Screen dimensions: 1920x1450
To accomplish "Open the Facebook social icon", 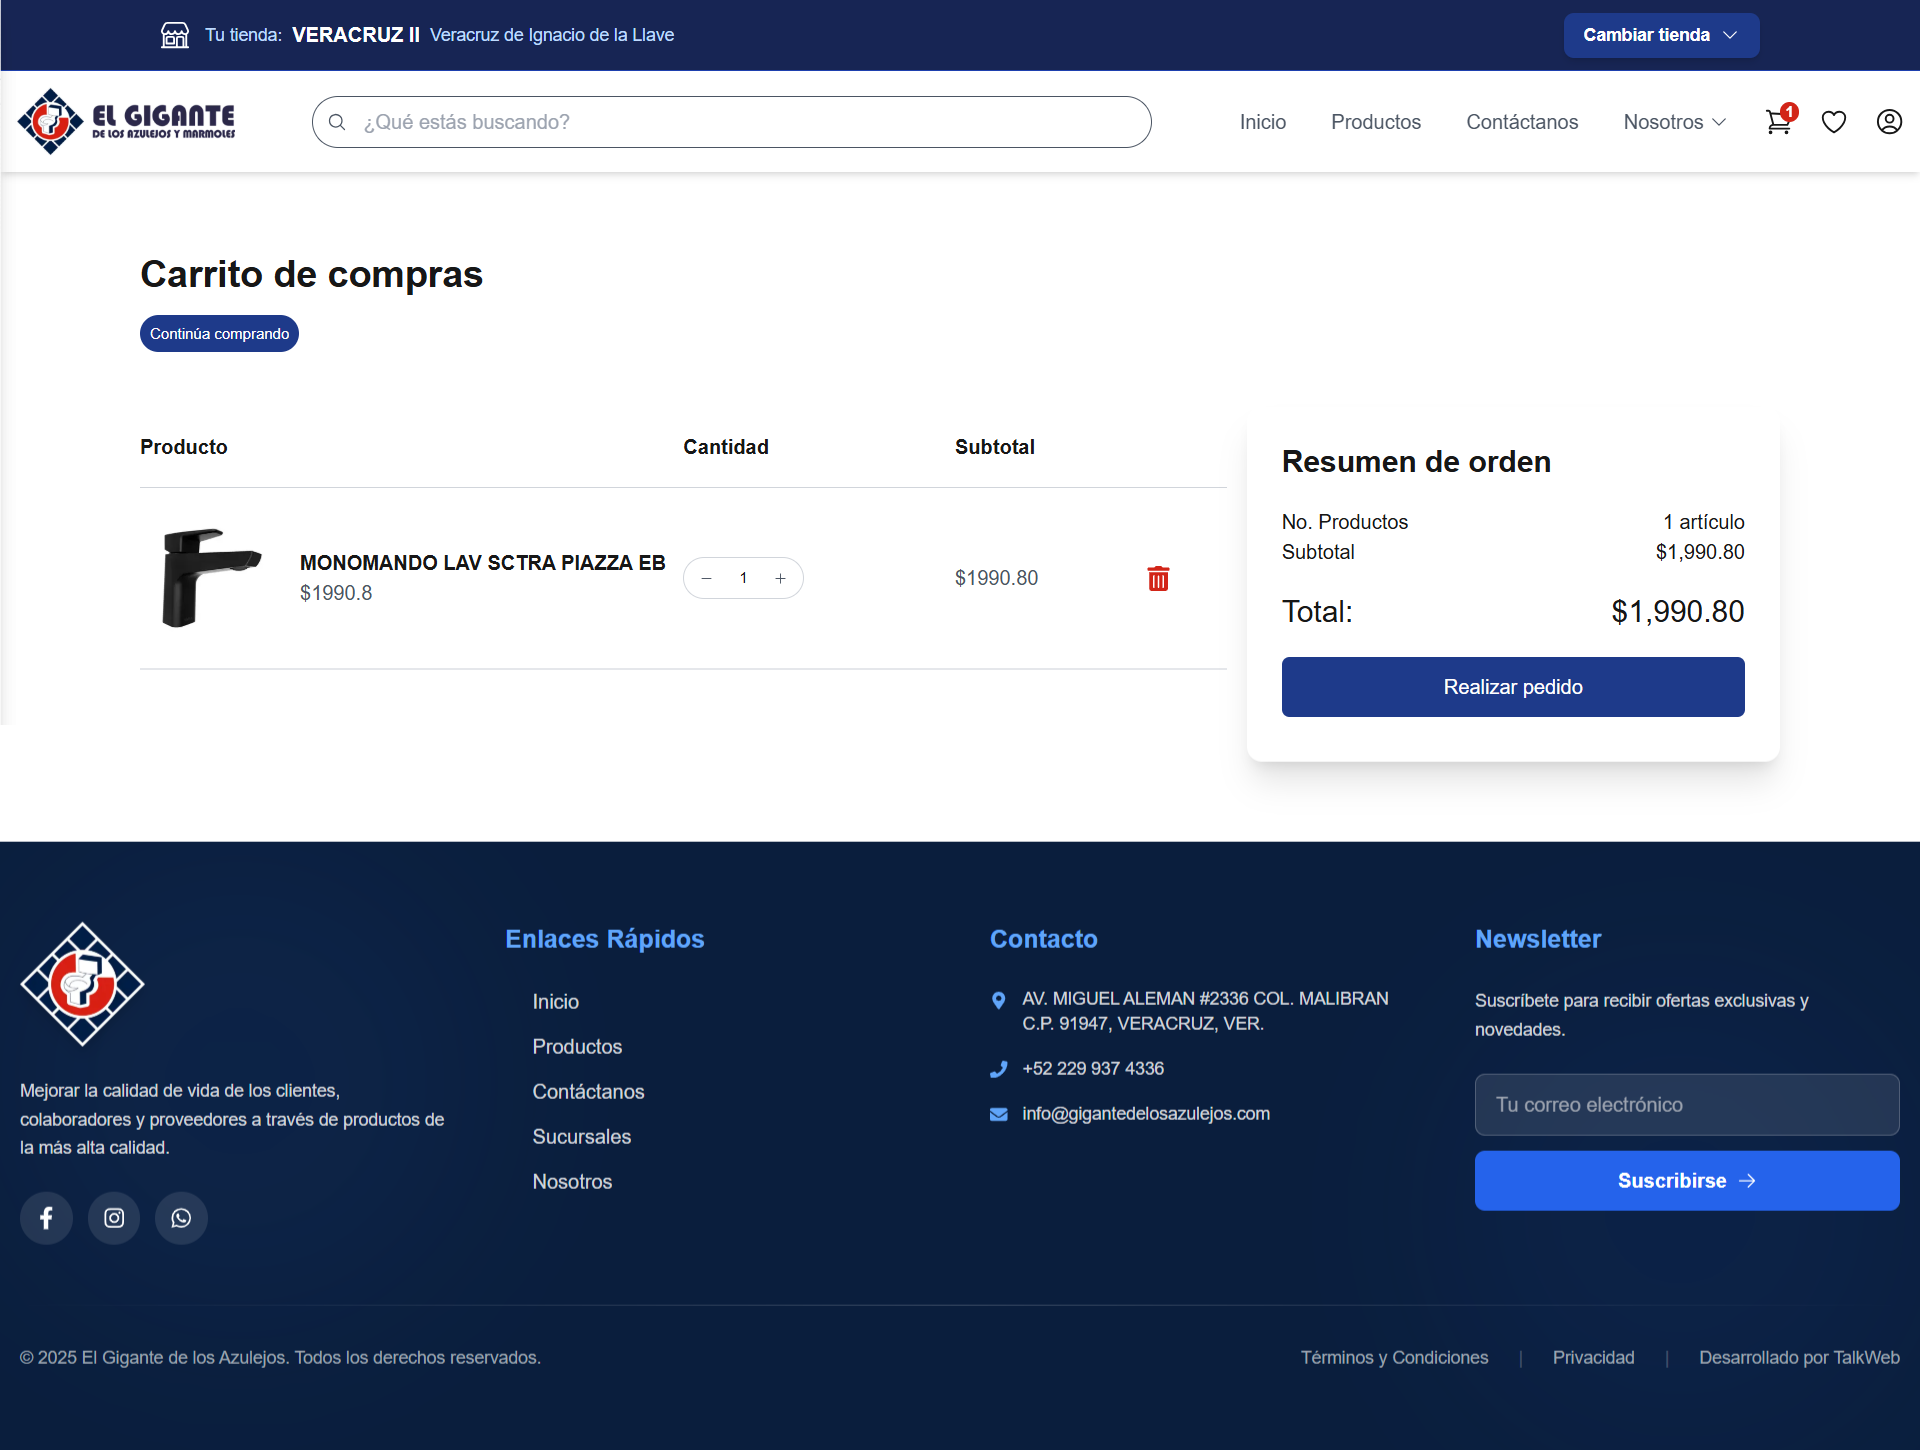I will click(46, 1217).
